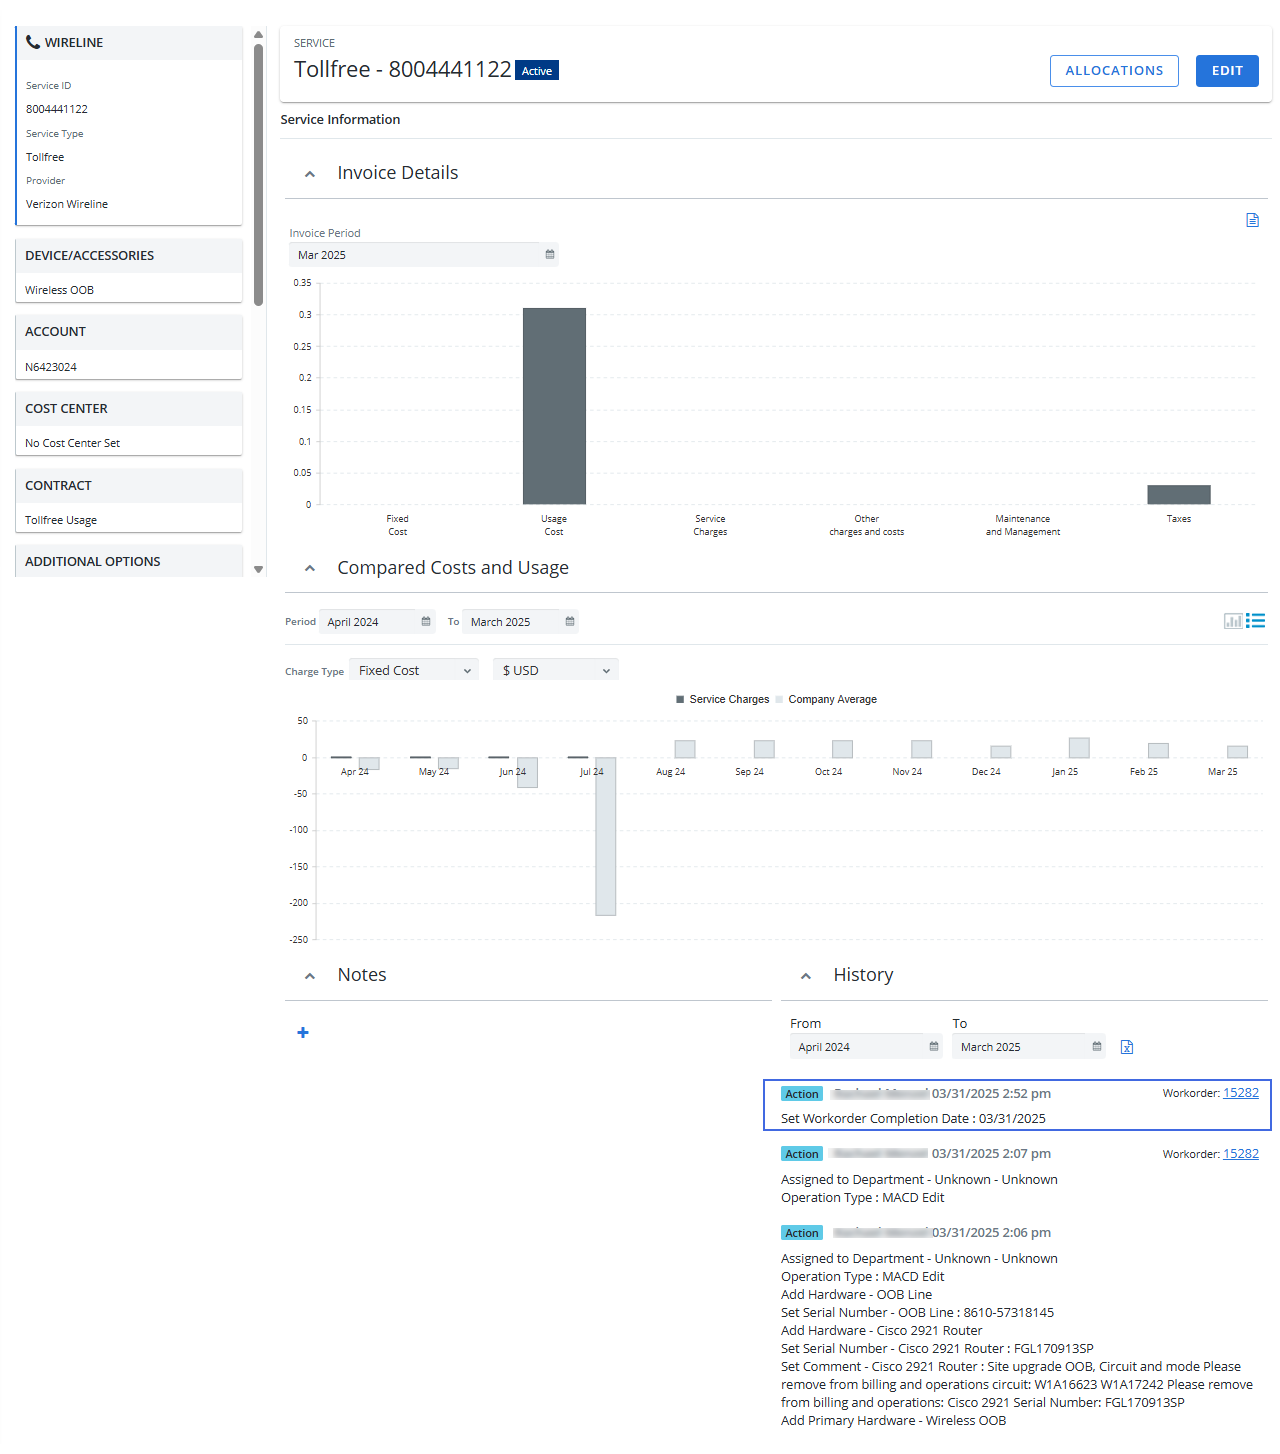Open the Tollfree Usage contract item
This screenshot has height=1454, width=1280.
pyautogui.click(x=61, y=520)
